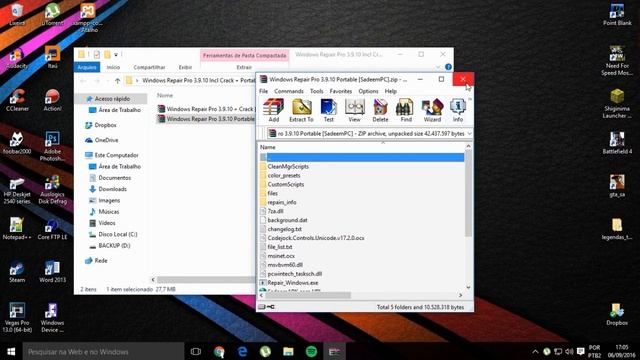Open the Windows Start button
The width and height of the screenshot is (640, 360).
pyautogui.click(x=11, y=351)
